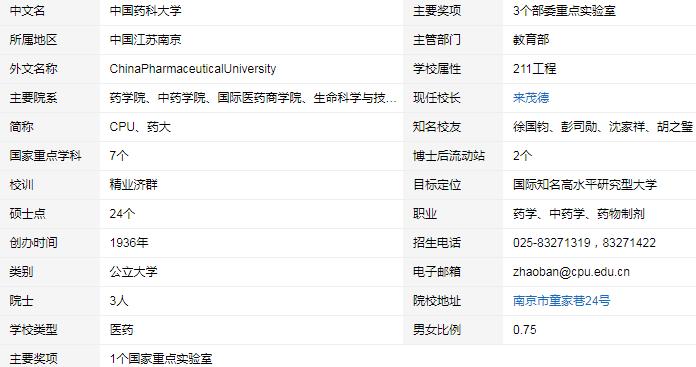
Task: Select the 中文名 label
Action: pyautogui.click(x=28, y=11)
